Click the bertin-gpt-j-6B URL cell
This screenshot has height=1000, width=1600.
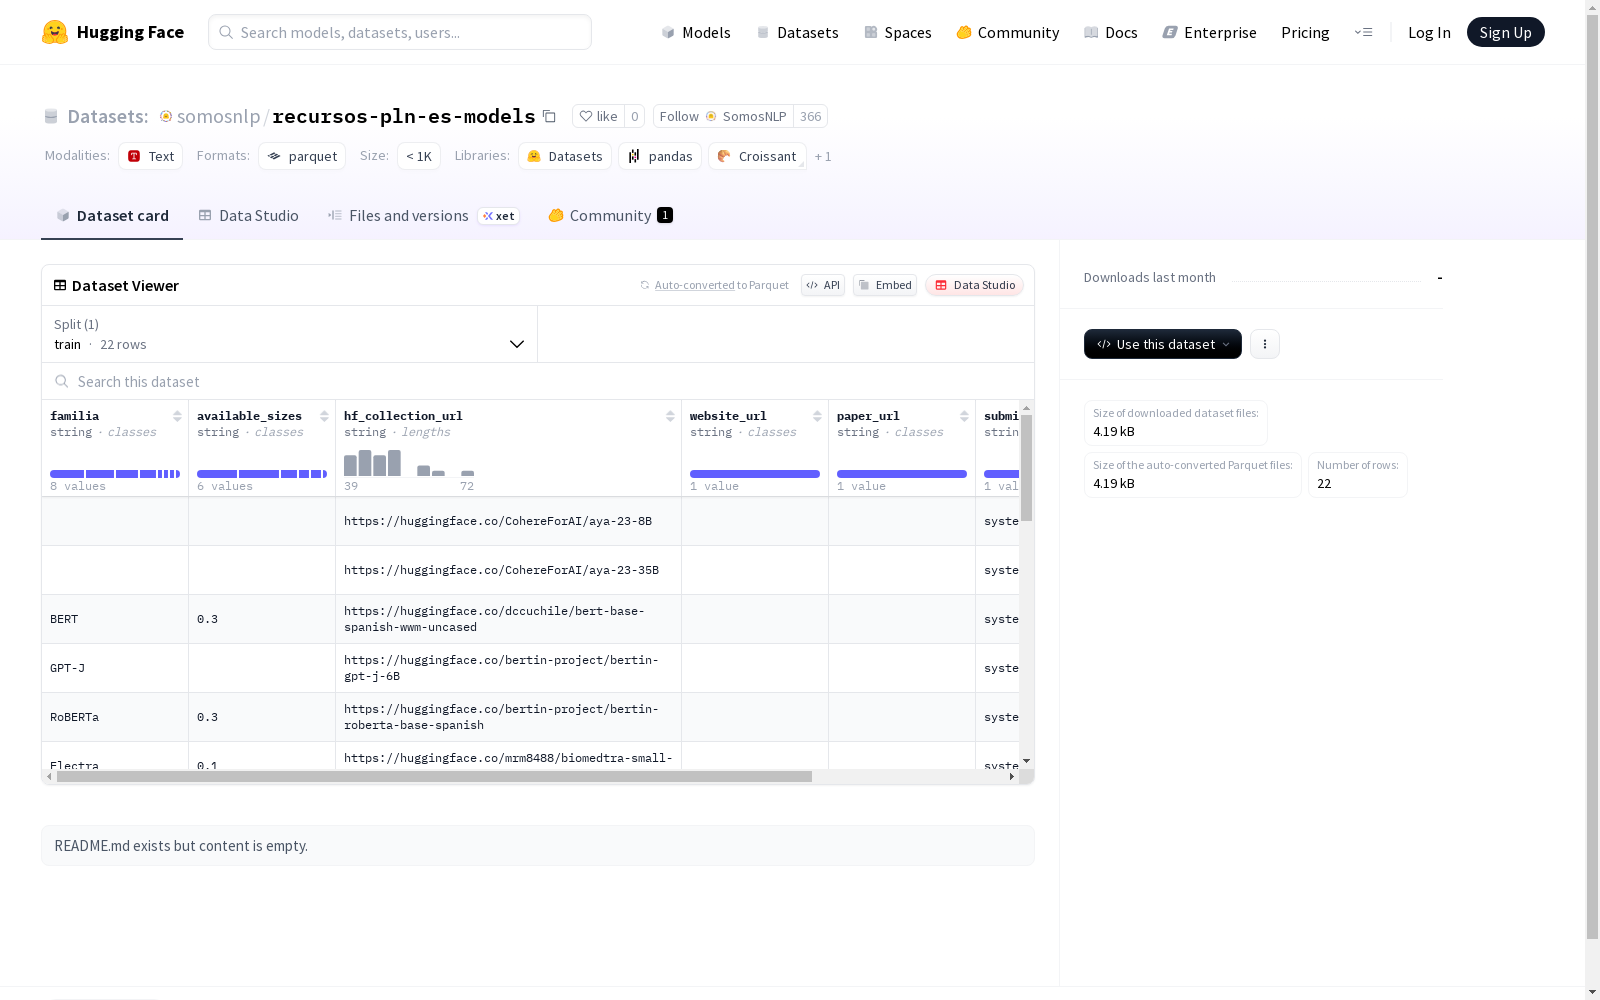pyautogui.click(x=508, y=668)
